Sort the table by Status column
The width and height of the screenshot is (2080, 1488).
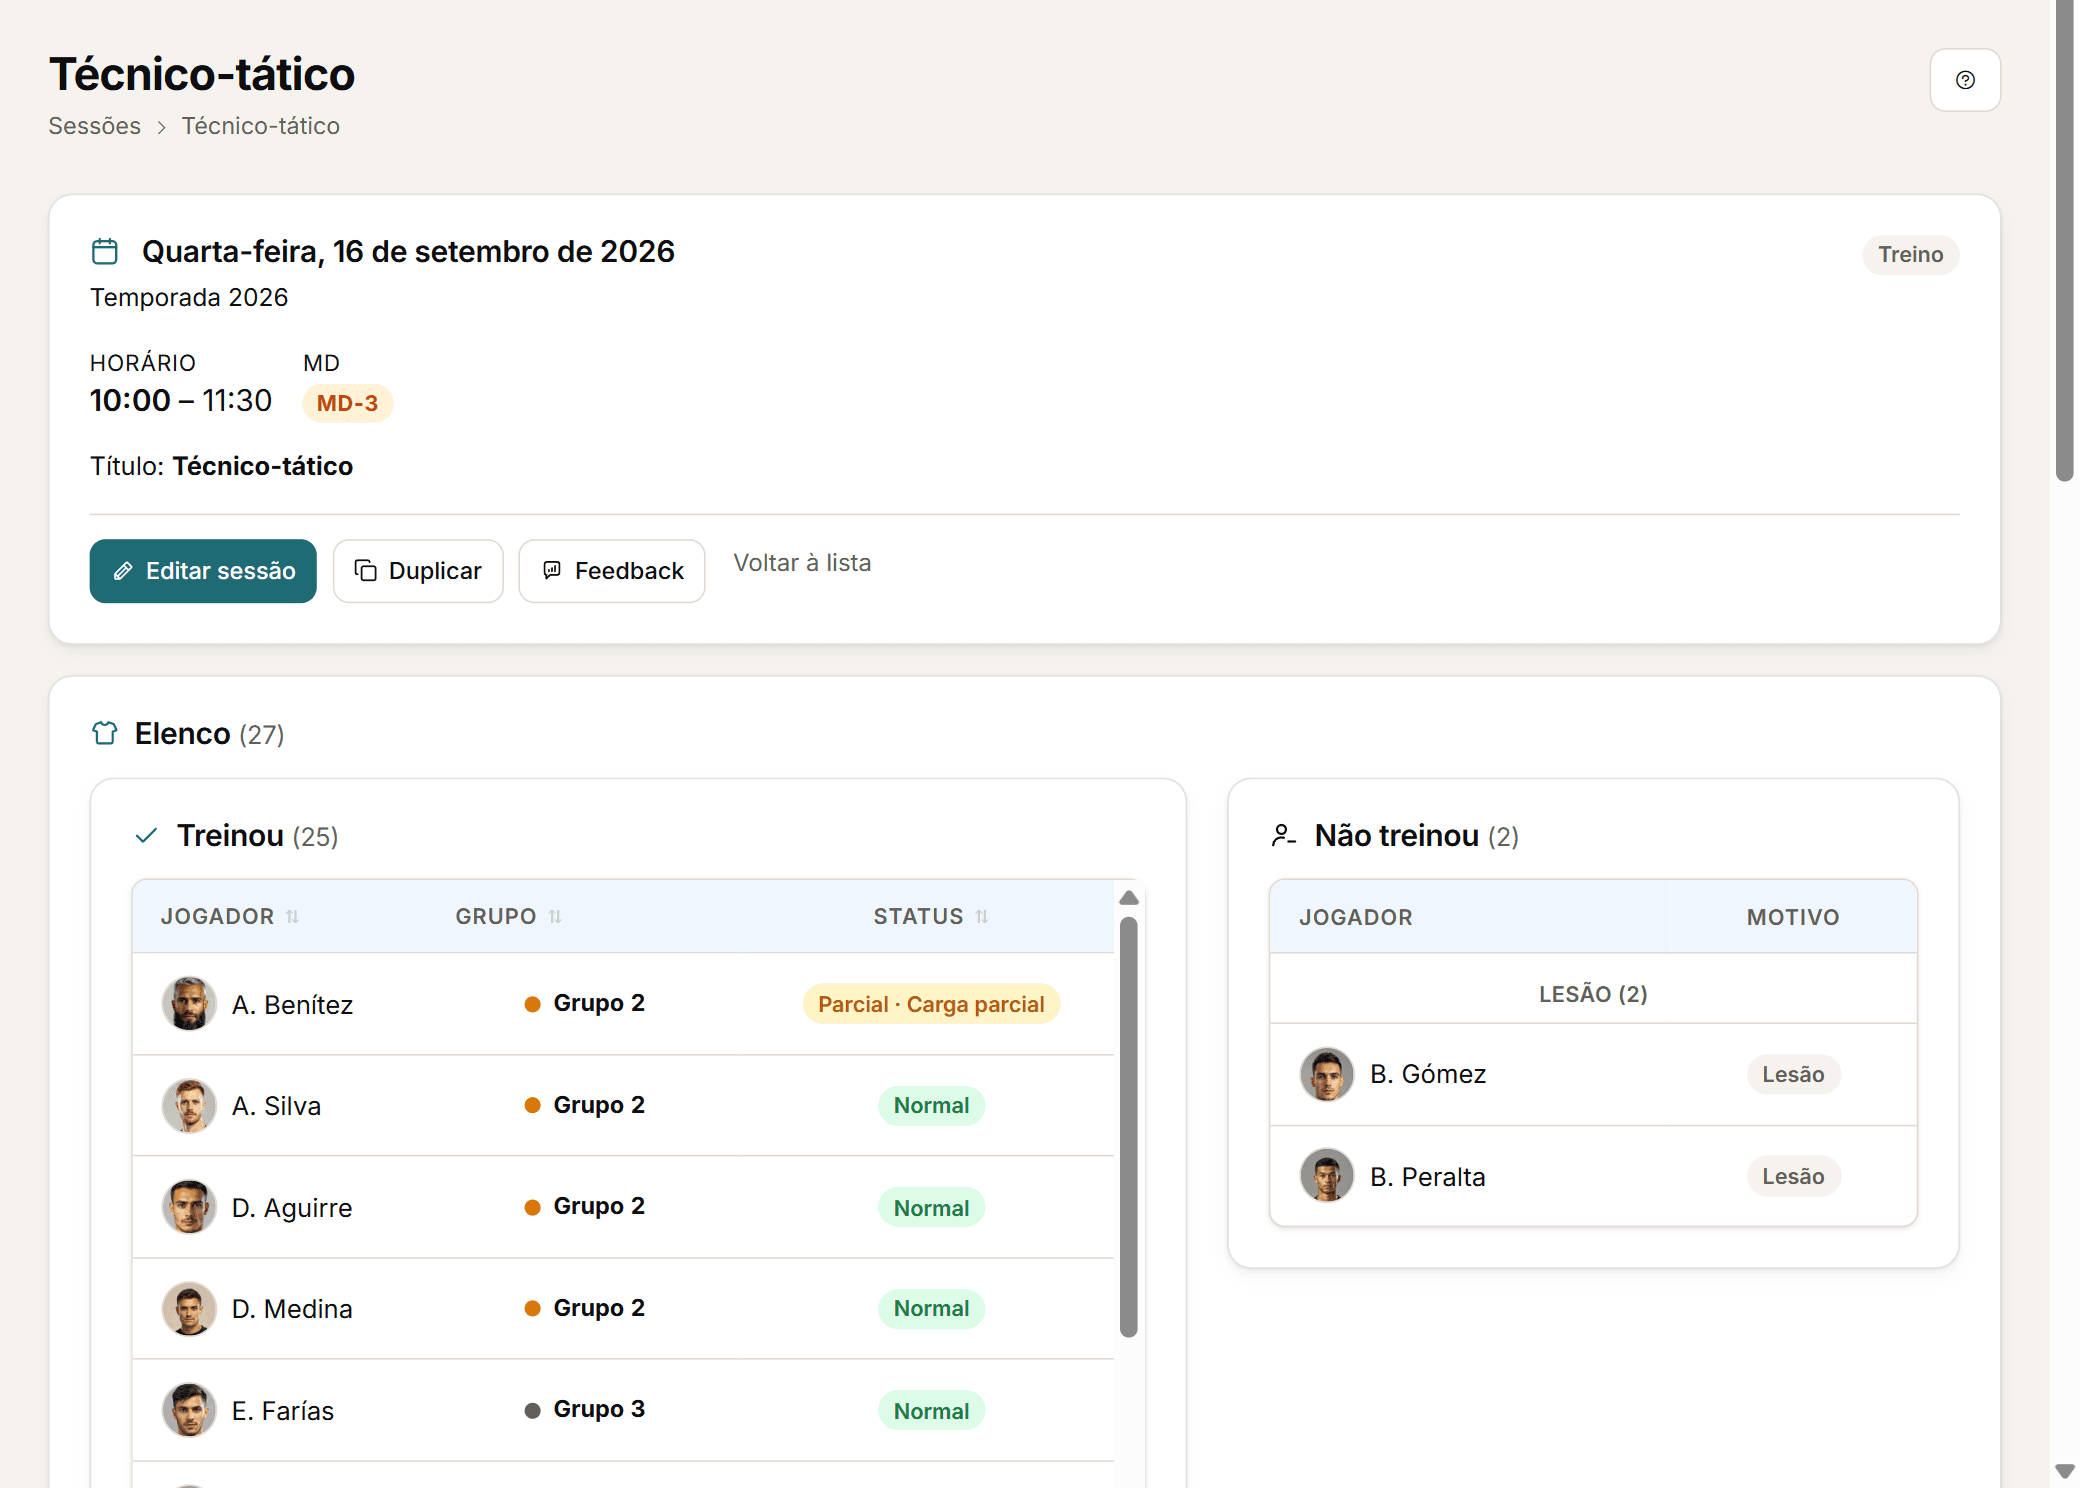click(x=931, y=916)
